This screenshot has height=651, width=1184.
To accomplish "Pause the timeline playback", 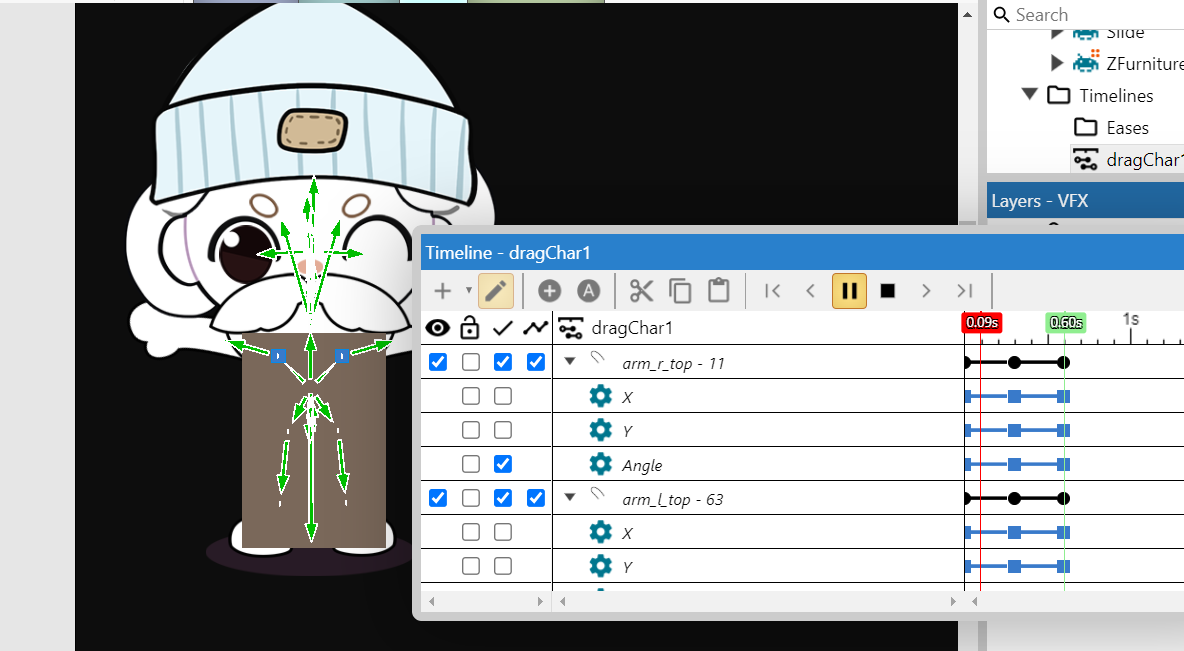I will click(849, 291).
